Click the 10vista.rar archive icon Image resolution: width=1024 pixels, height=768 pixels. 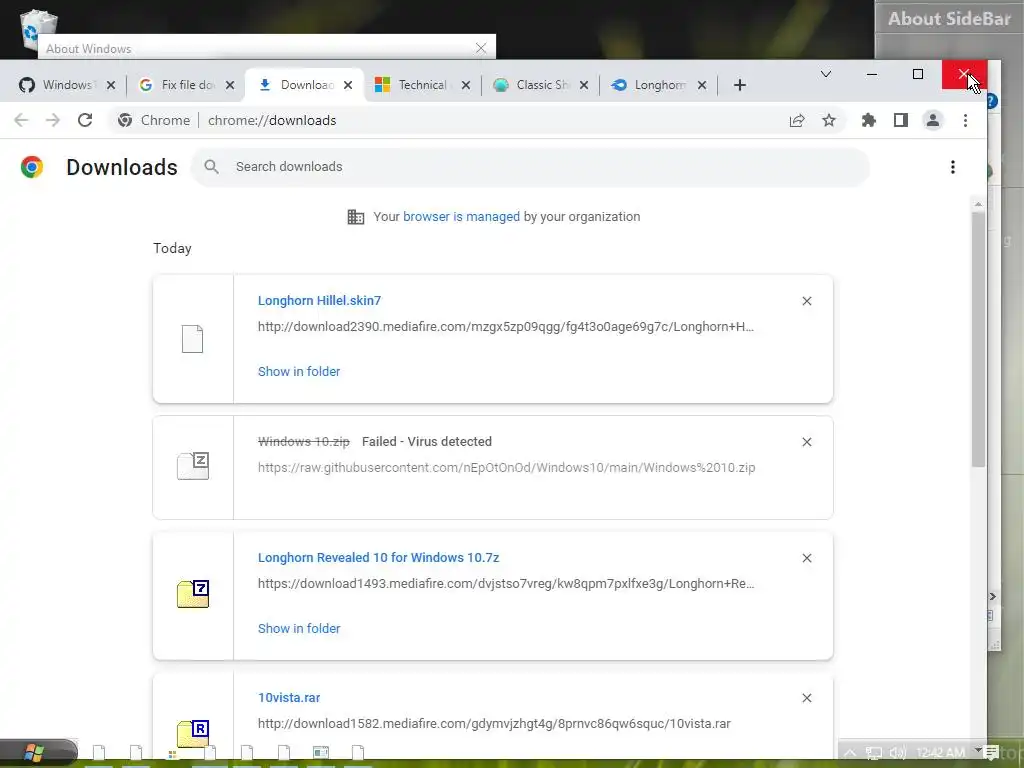tap(193, 733)
